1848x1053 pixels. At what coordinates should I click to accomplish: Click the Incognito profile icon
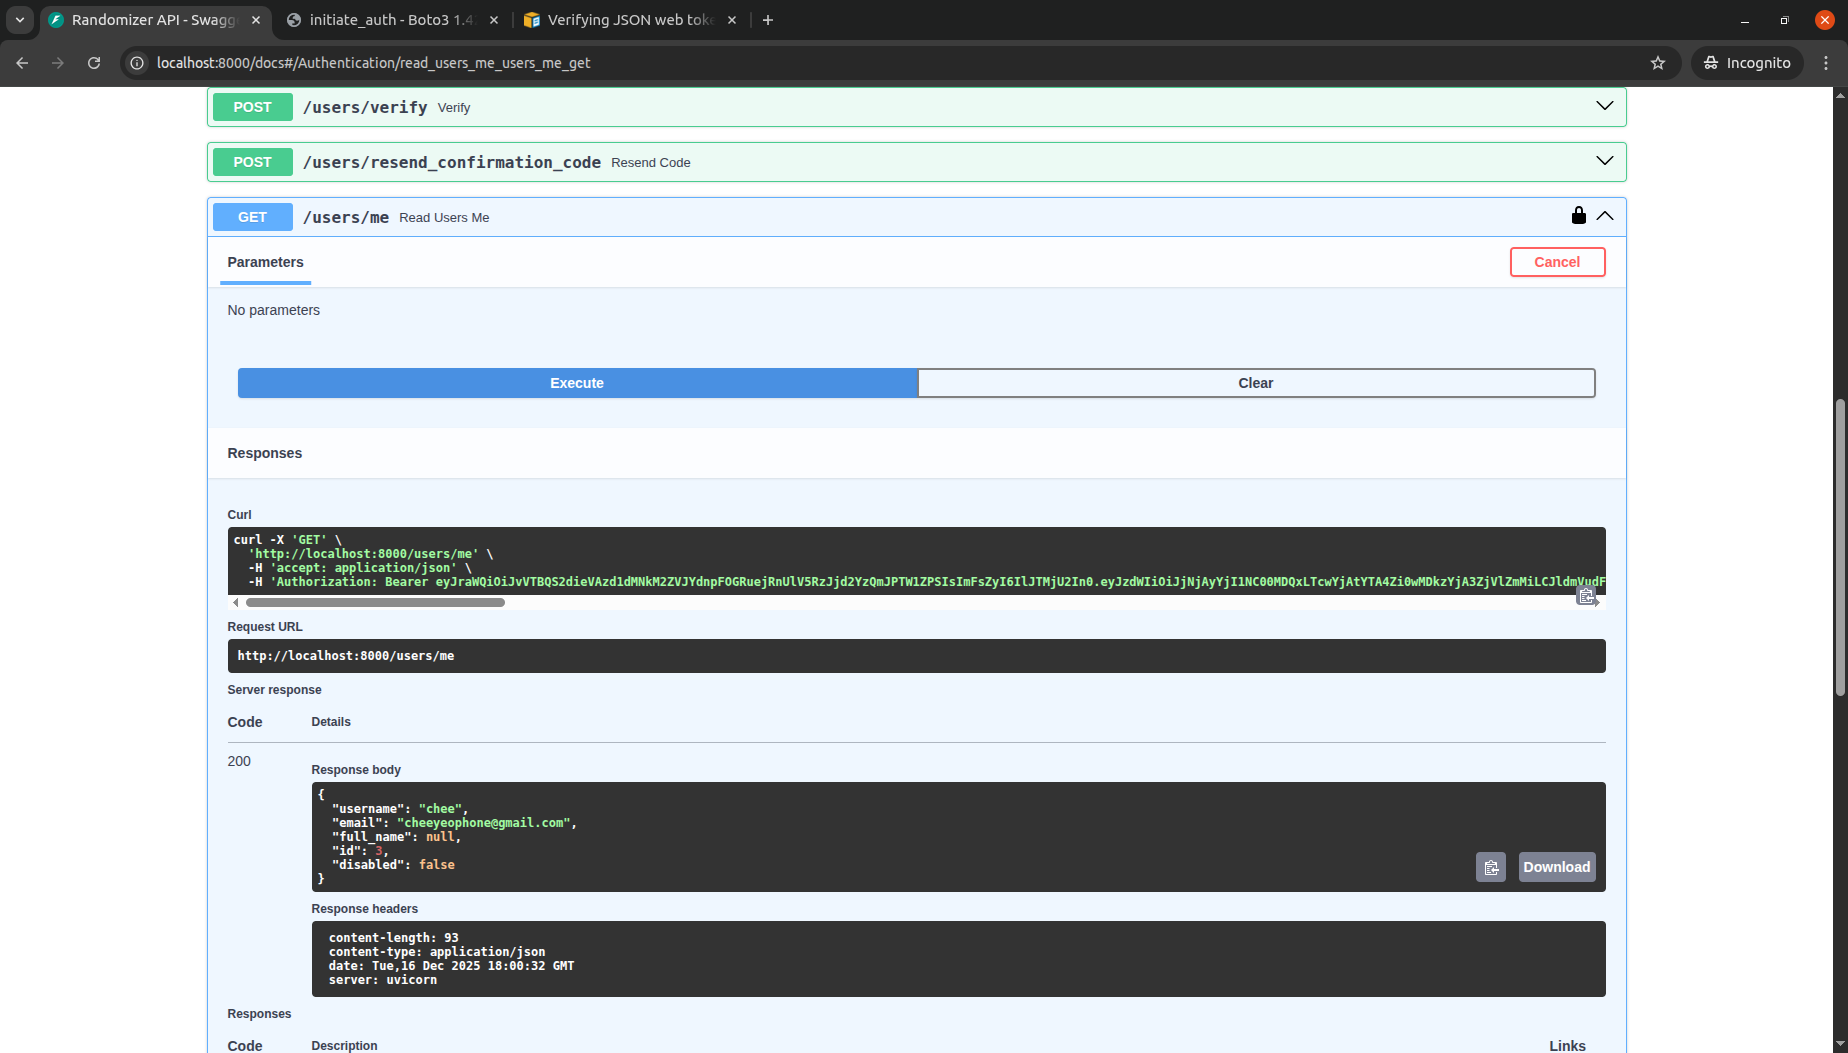click(x=1714, y=63)
